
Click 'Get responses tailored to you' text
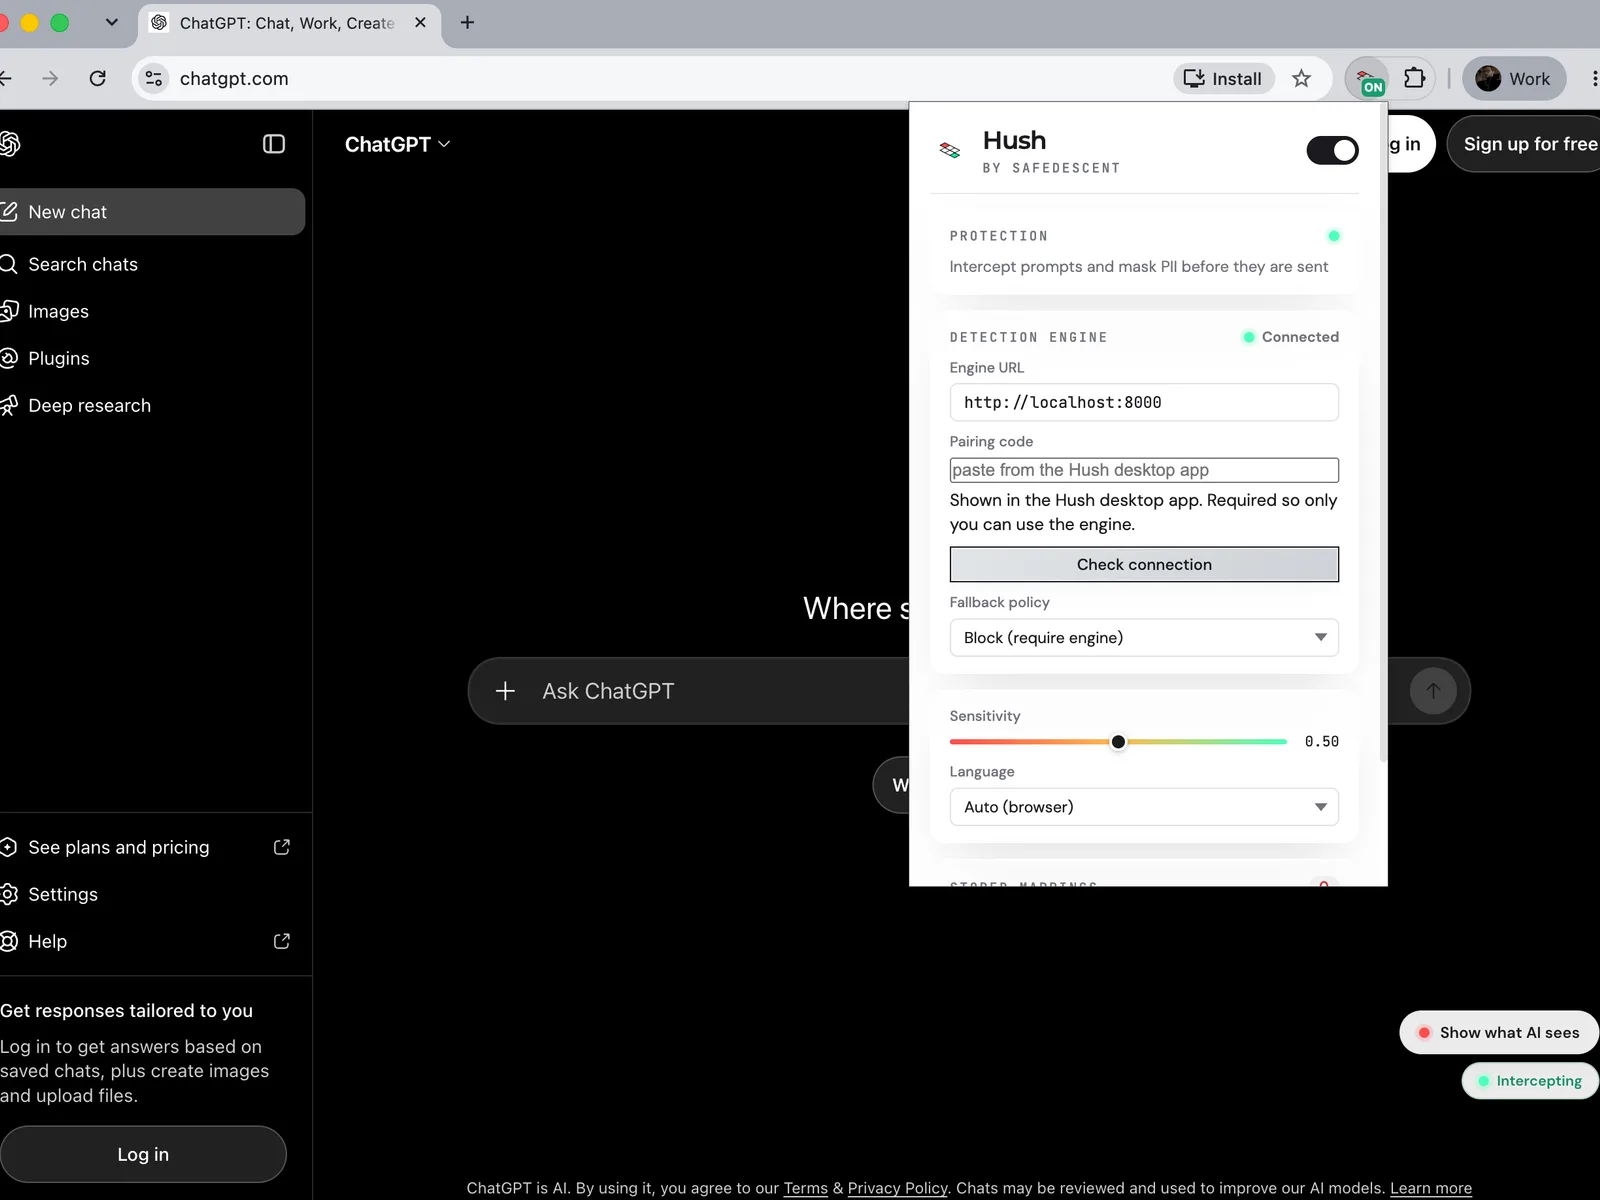(127, 1011)
